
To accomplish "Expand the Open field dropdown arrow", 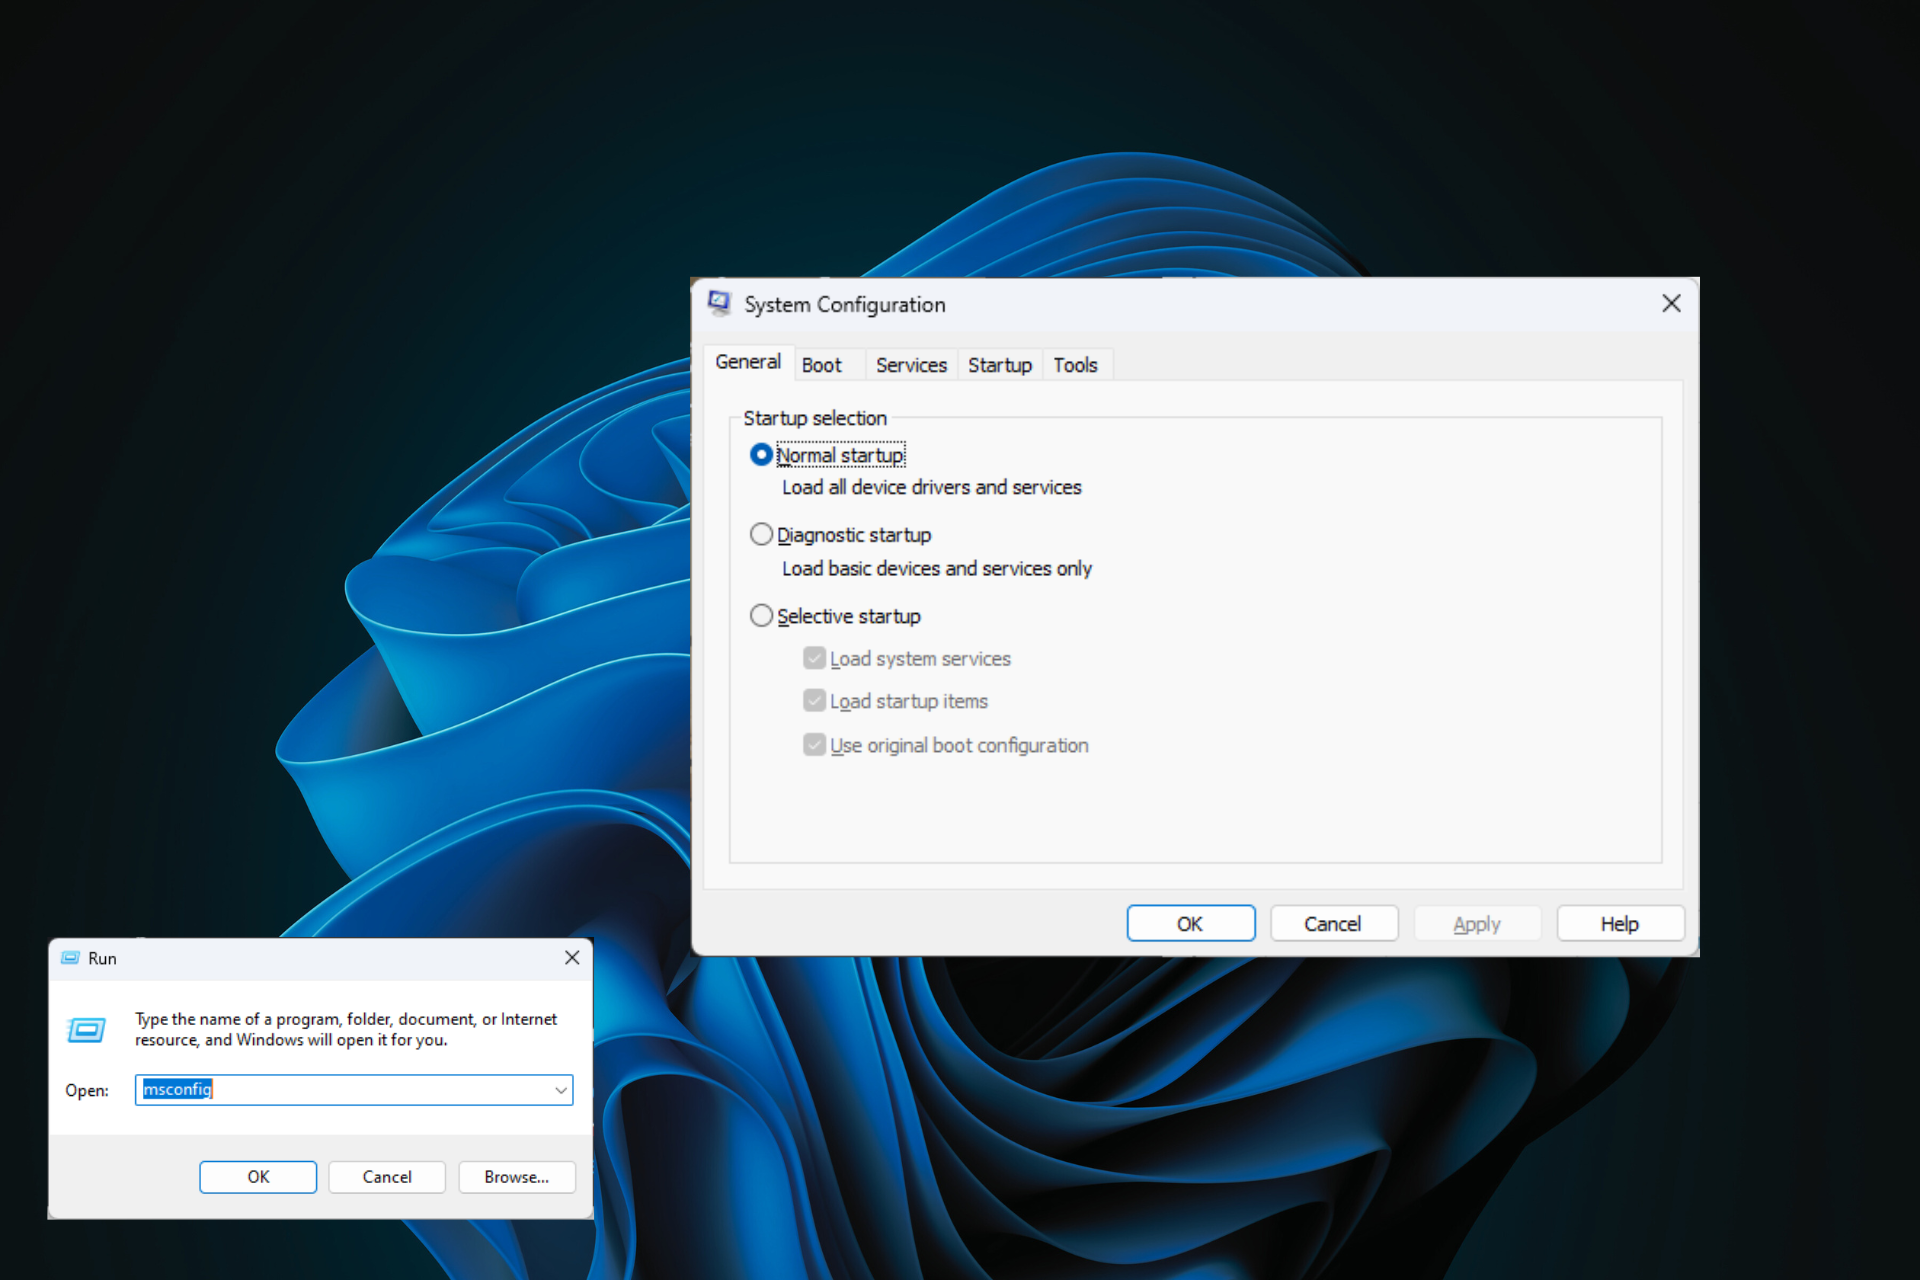I will click(x=561, y=1090).
